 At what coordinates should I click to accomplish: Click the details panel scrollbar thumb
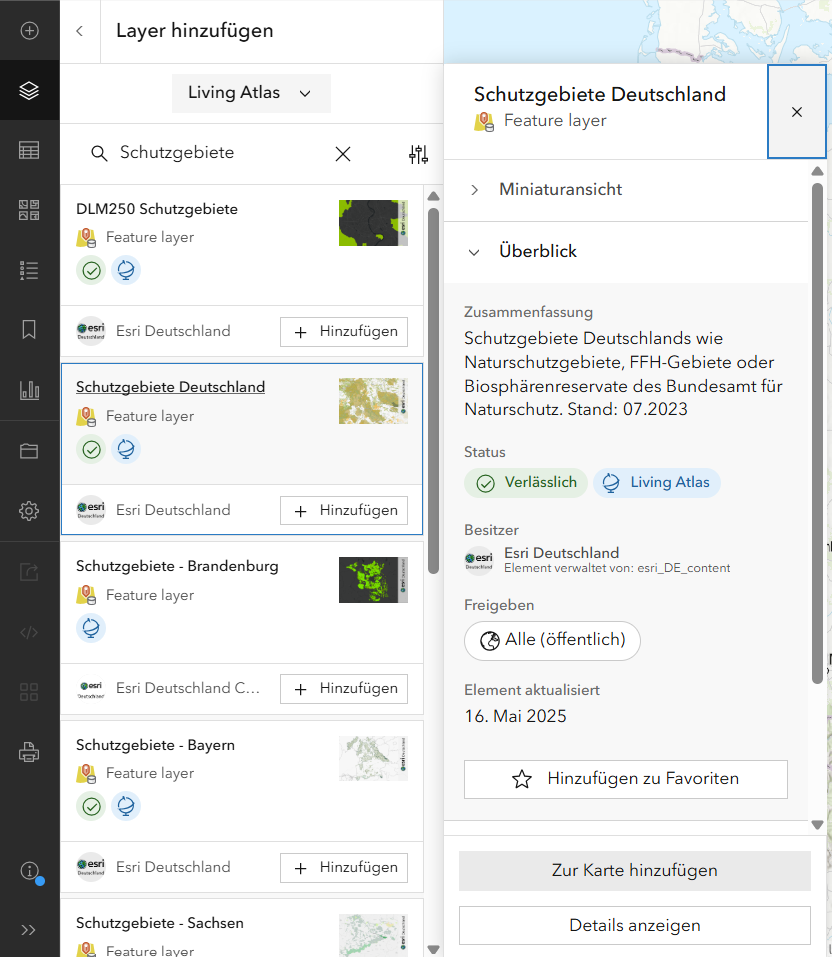tap(817, 433)
